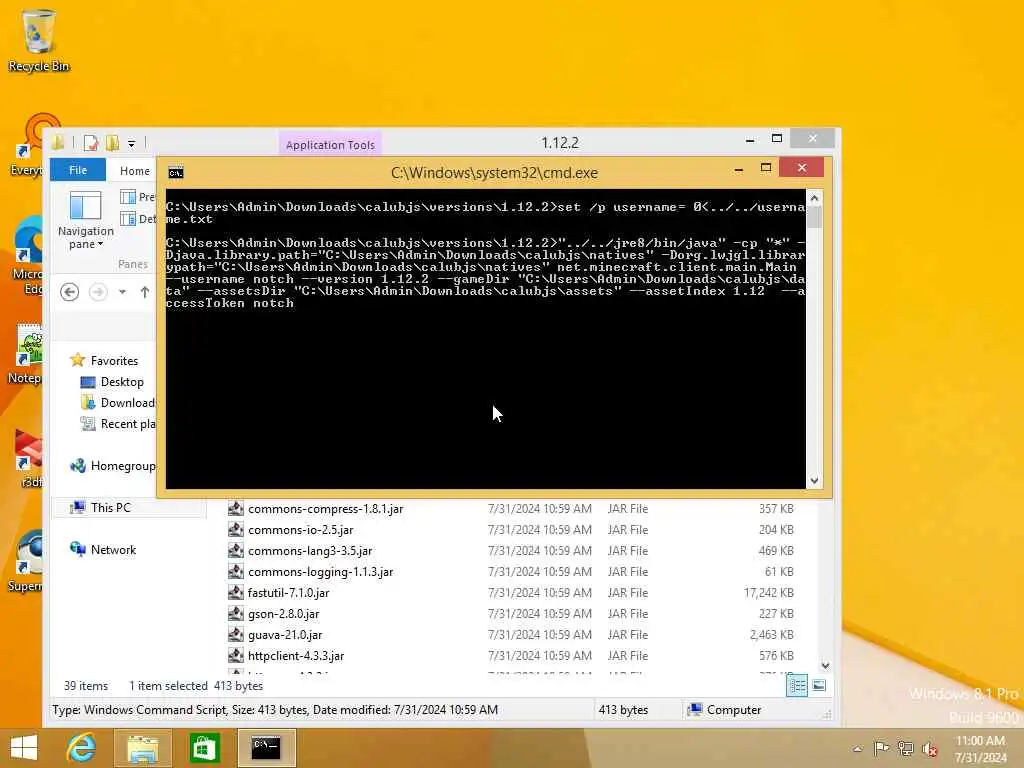The width and height of the screenshot is (1024, 768).
Task: Go up one folder level arrow
Action: [x=144, y=291]
